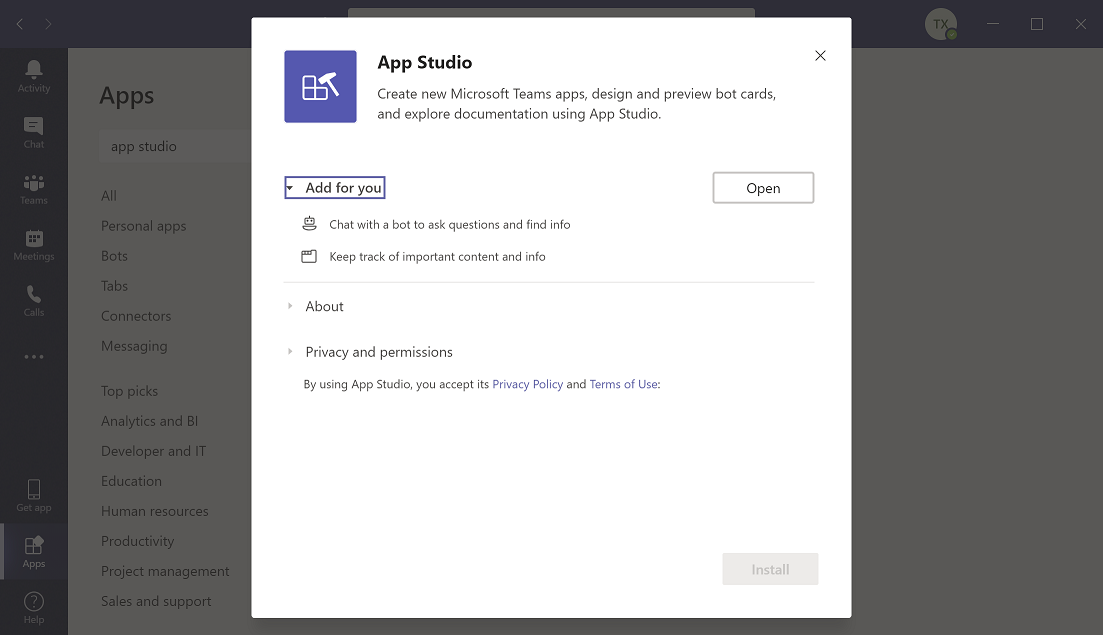Click the Apps page heading
Screen dimensions: 1103x635
[127, 96]
